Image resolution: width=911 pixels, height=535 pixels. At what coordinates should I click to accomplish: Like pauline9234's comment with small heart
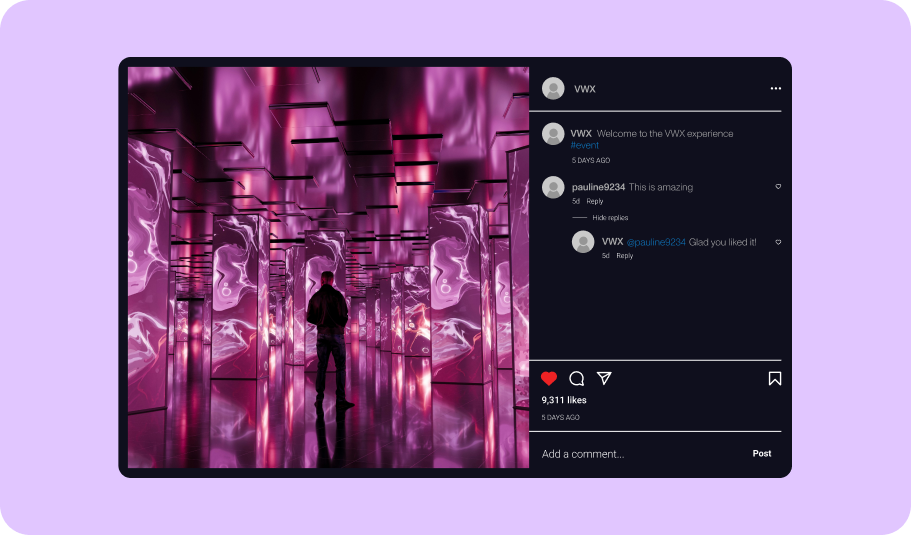tap(778, 187)
